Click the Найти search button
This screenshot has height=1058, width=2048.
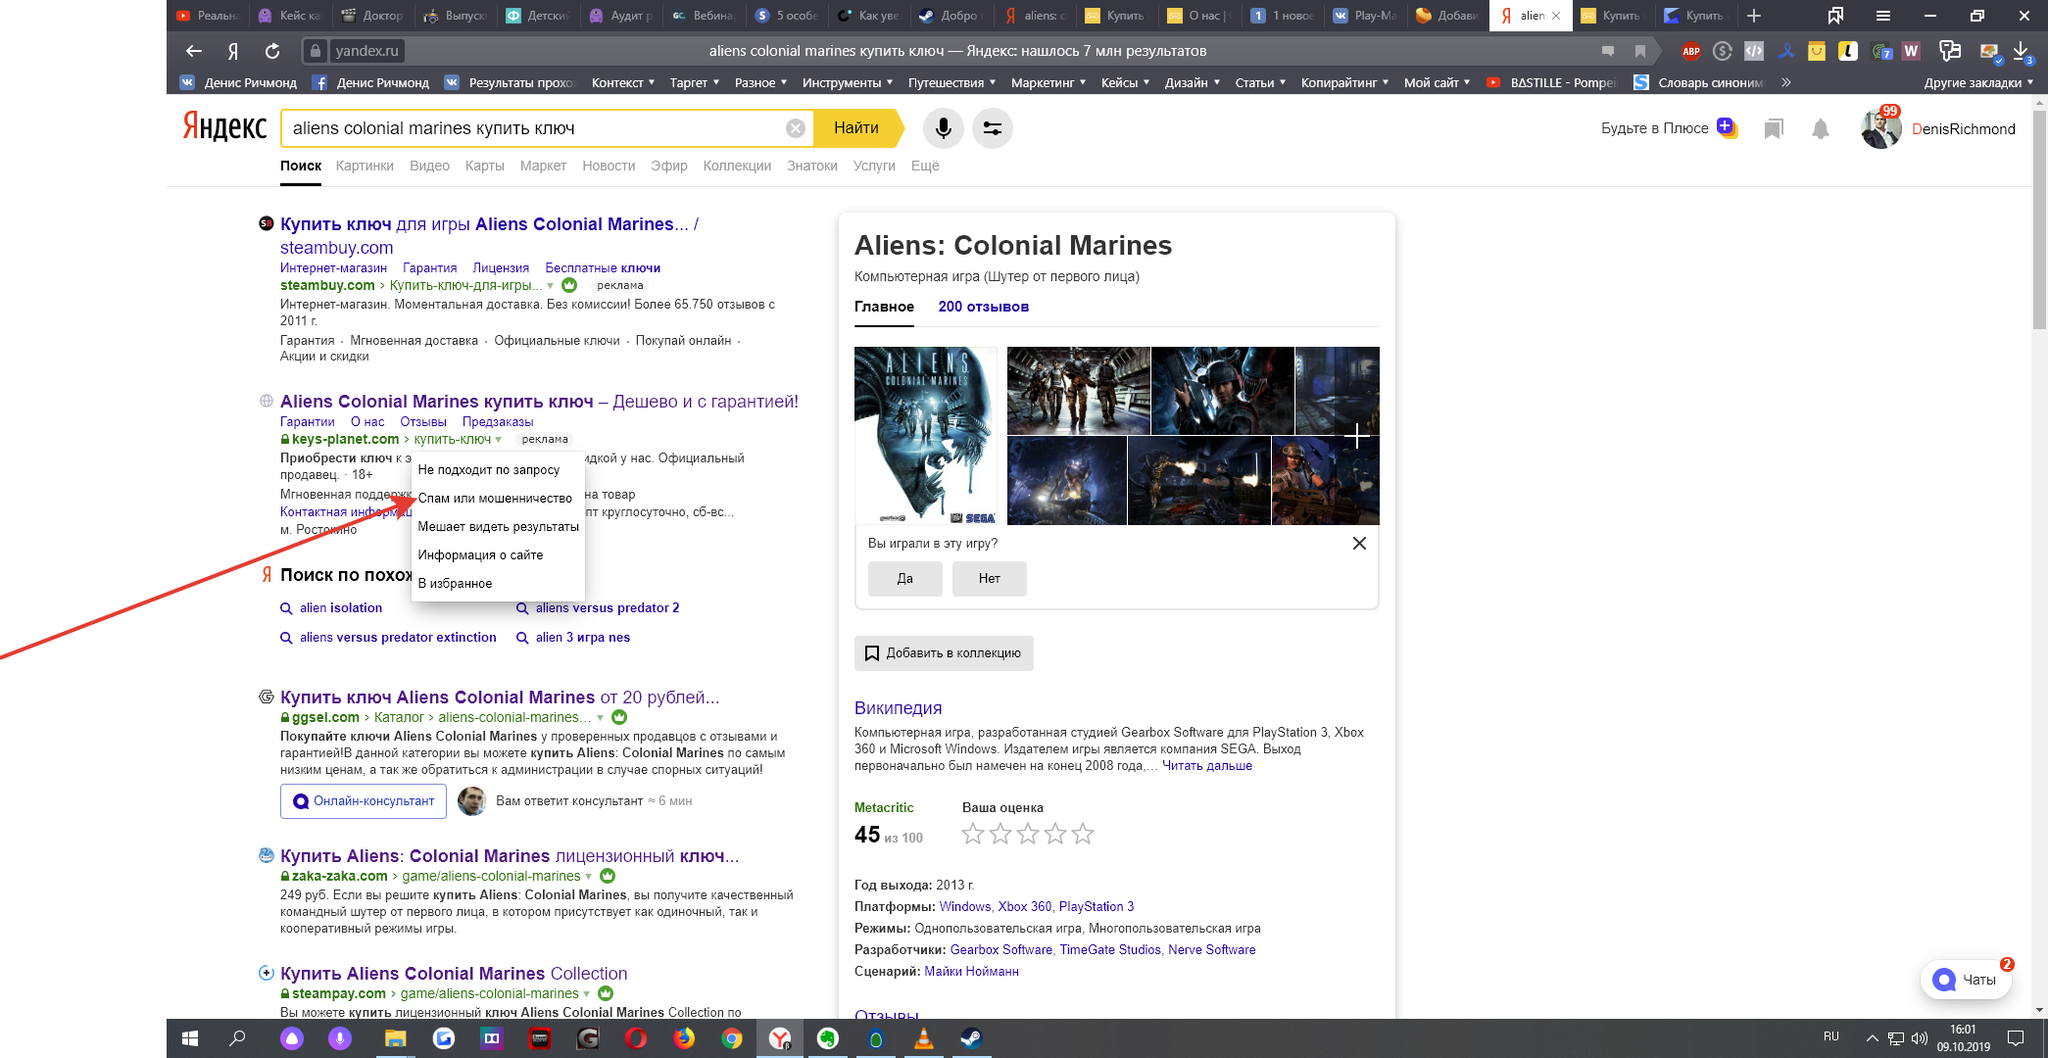[856, 128]
